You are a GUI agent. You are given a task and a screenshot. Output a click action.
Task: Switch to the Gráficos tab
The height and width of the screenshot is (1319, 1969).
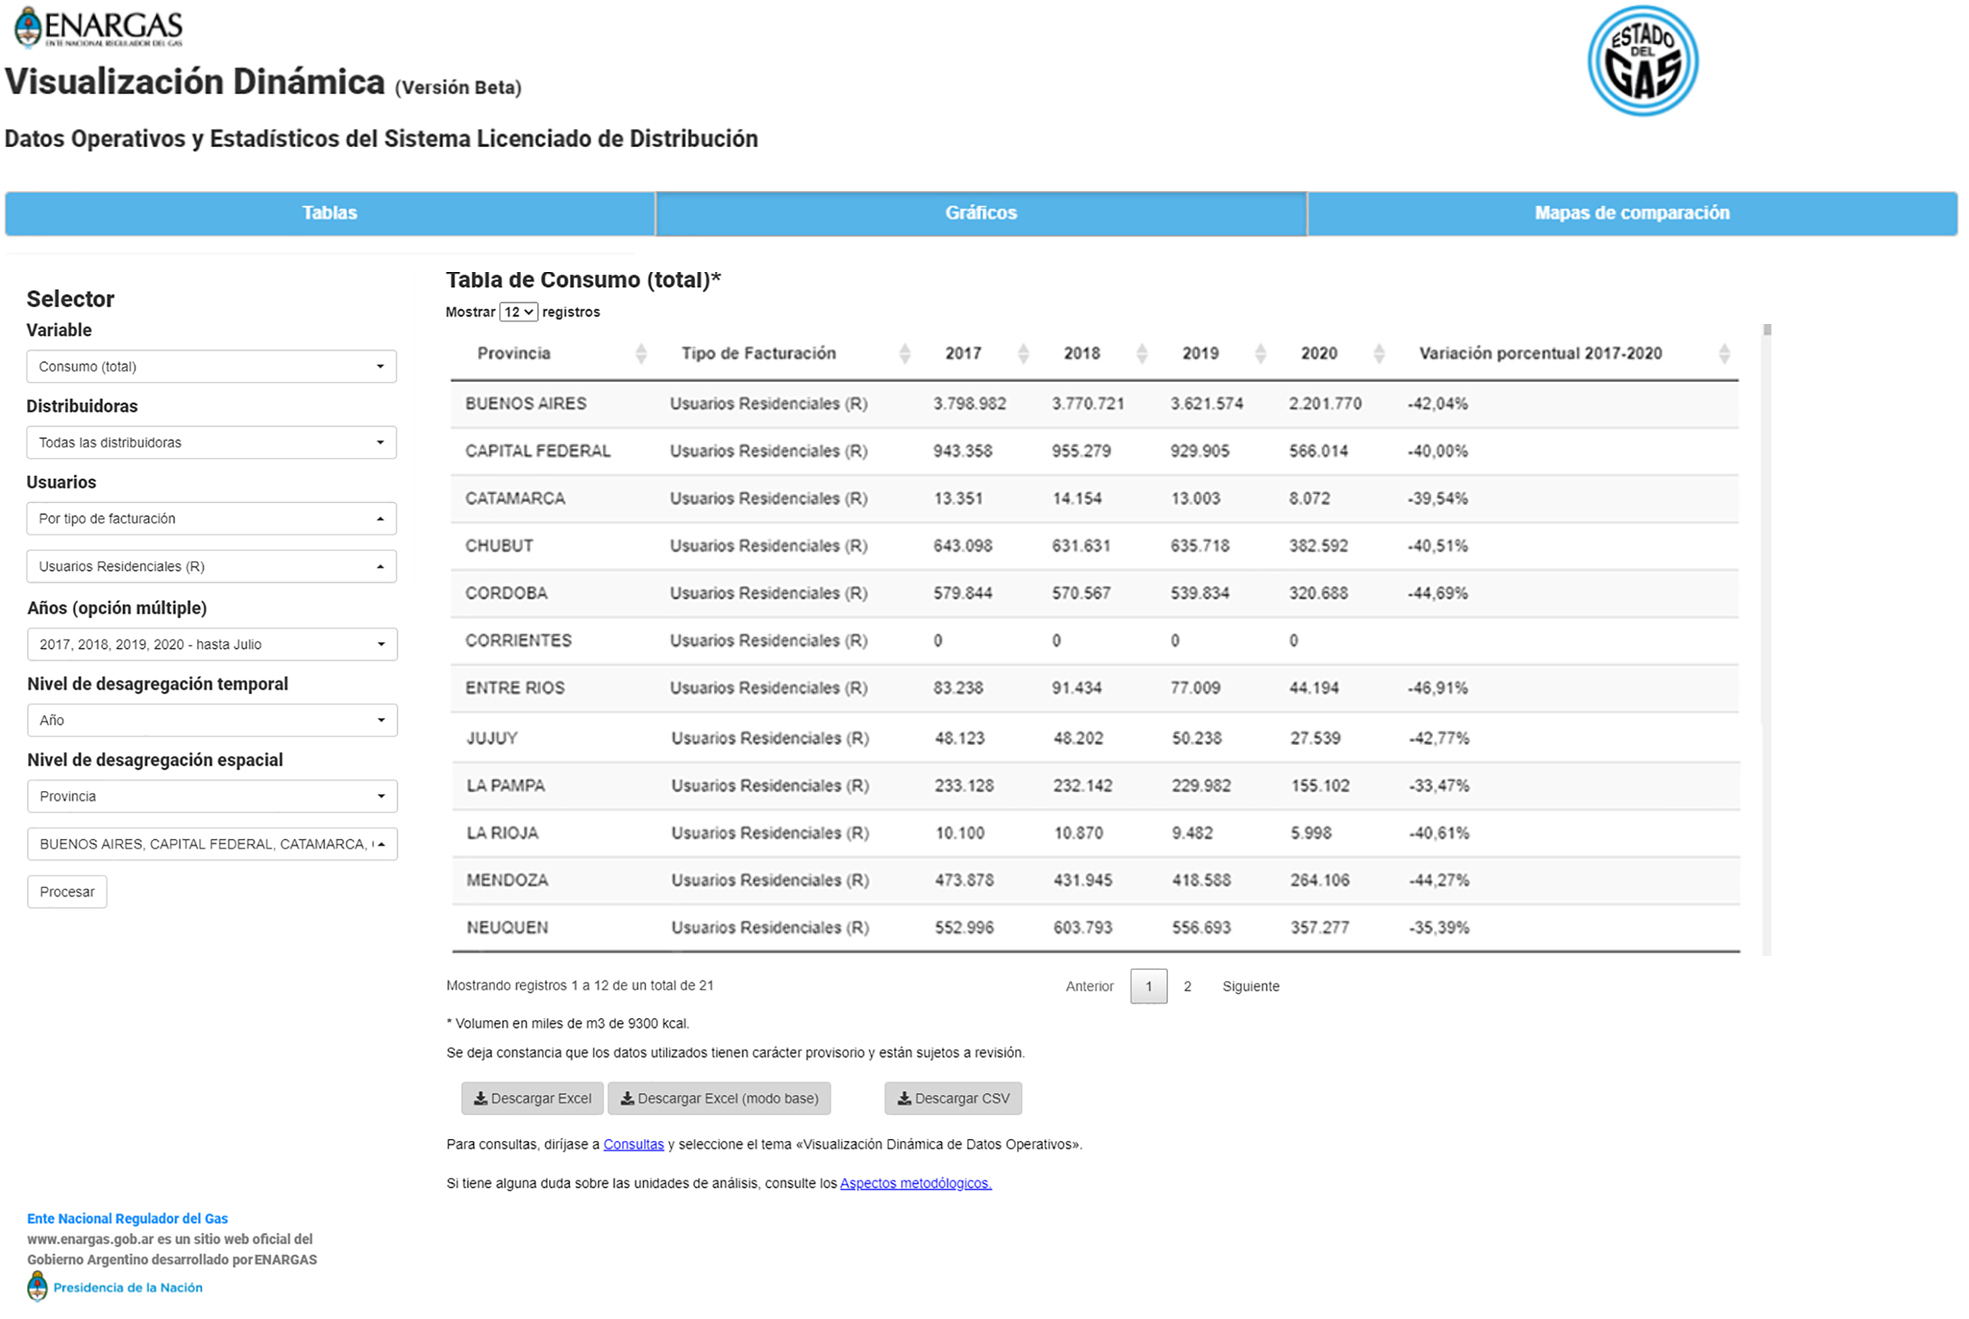coord(980,212)
